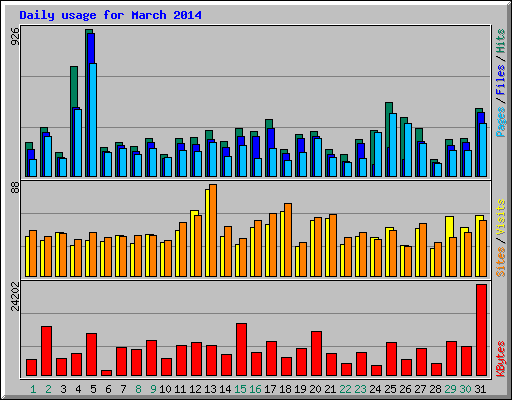The image size is (512, 400).
Task: Select the 'KBytes' legend label
Action: coord(501,359)
